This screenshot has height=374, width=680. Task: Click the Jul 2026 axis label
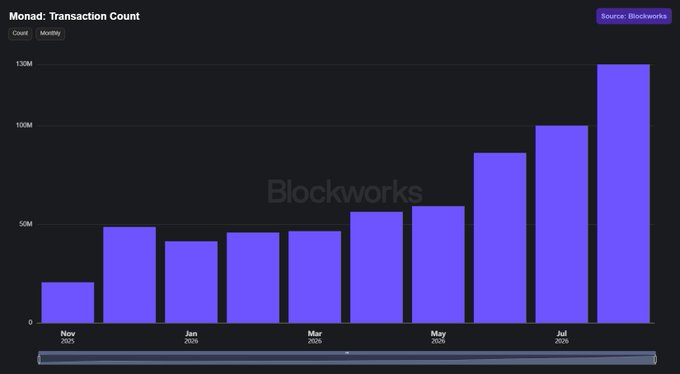[x=562, y=337]
